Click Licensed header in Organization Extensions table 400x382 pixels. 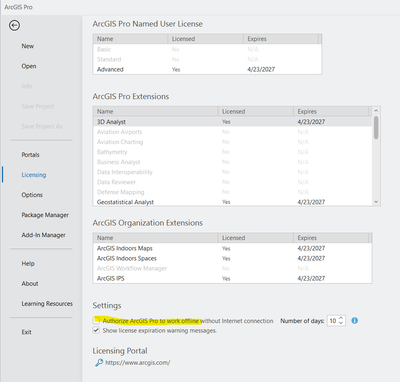pyautogui.click(x=256, y=238)
